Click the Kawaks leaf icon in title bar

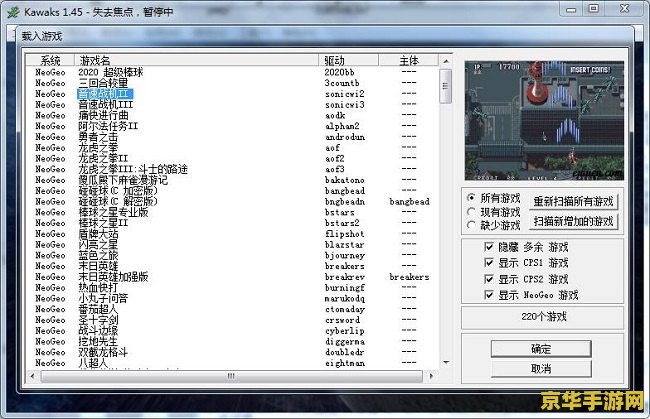[x=13, y=12]
